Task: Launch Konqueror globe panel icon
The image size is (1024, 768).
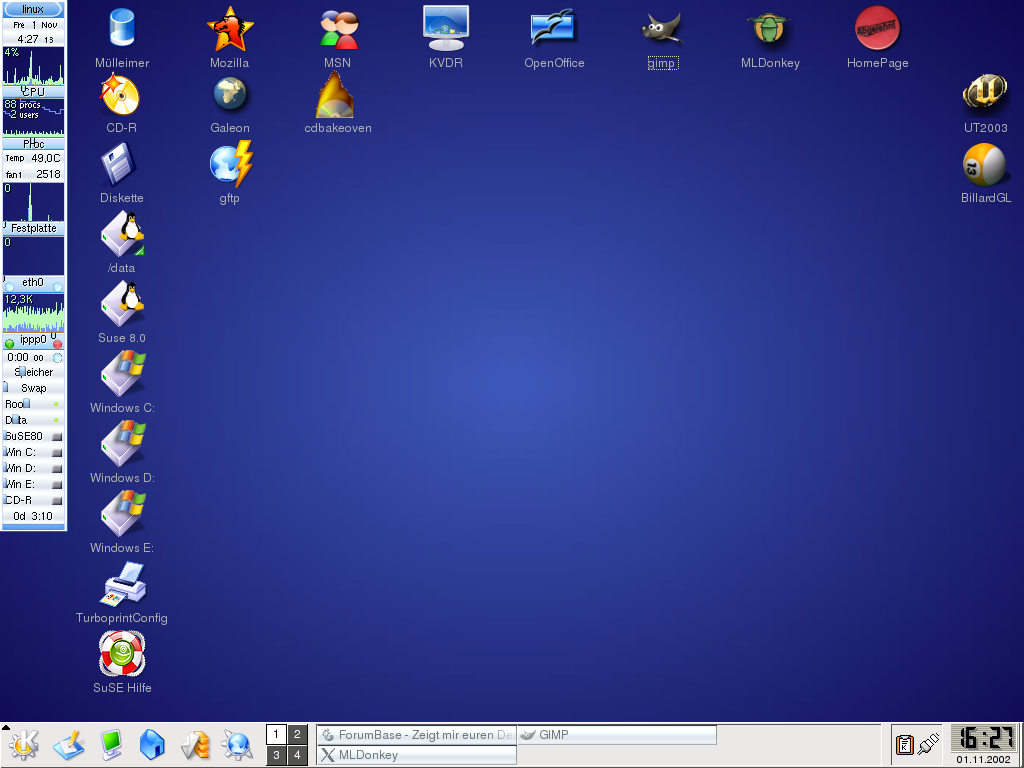Action: (x=237, y=744)
